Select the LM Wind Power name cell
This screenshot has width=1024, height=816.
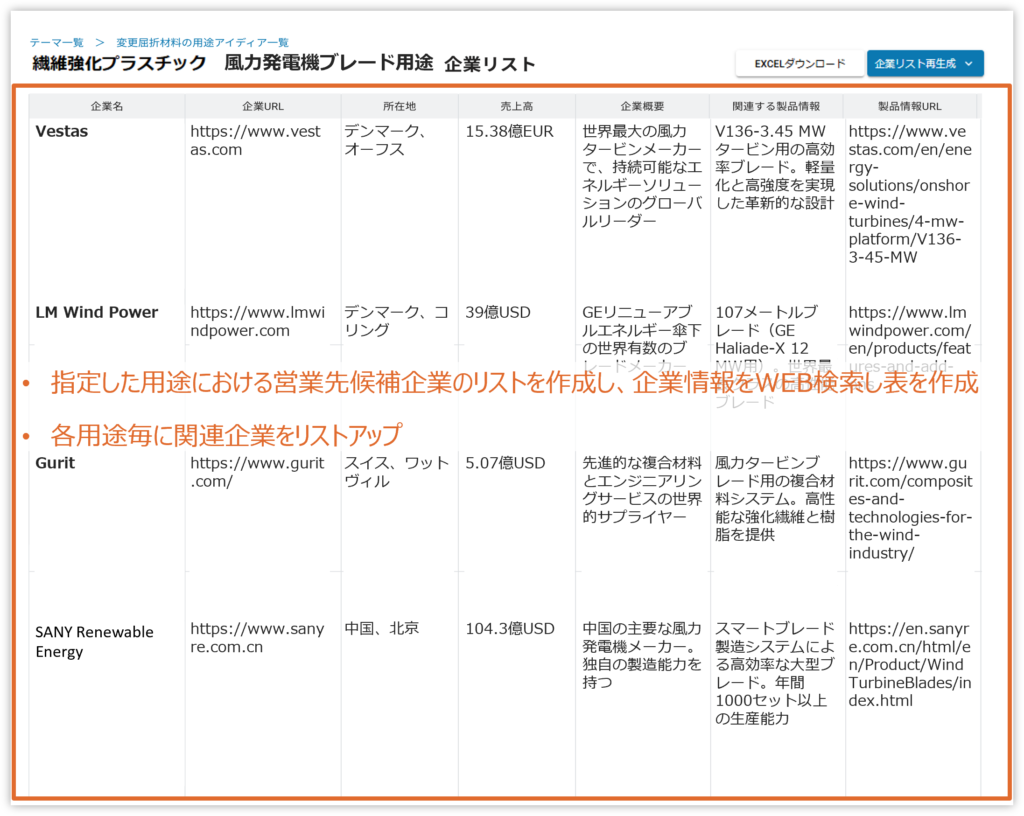point(97,312)
